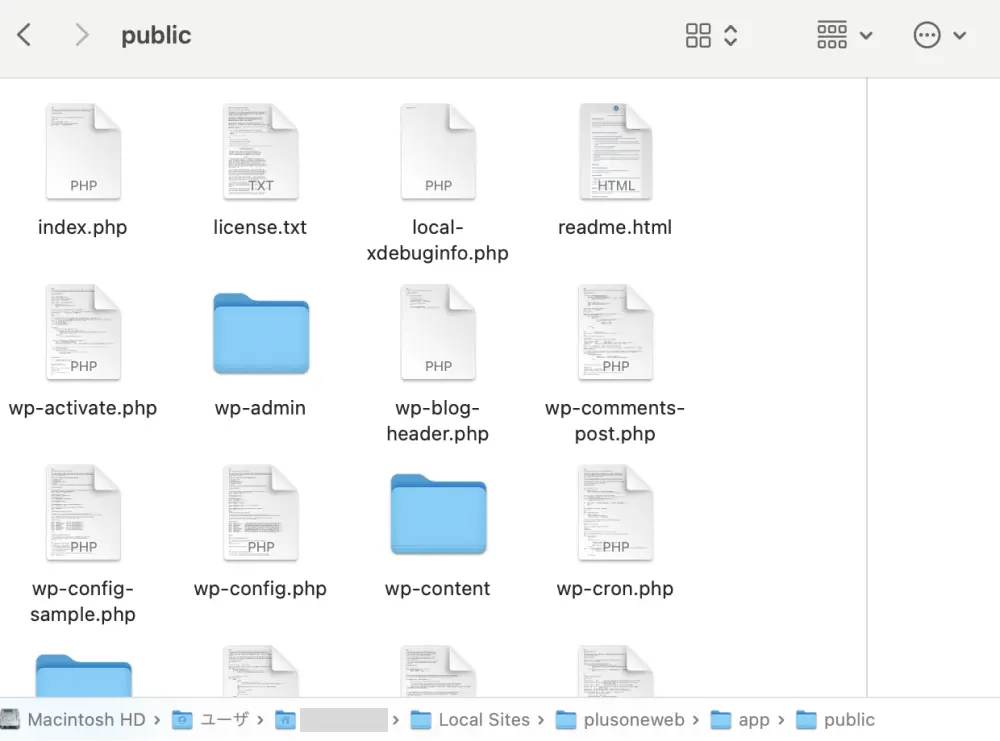Select the local-xdebuginfo.php file
The width and height of the screenshot is (1000, 741).
(438, 152)
